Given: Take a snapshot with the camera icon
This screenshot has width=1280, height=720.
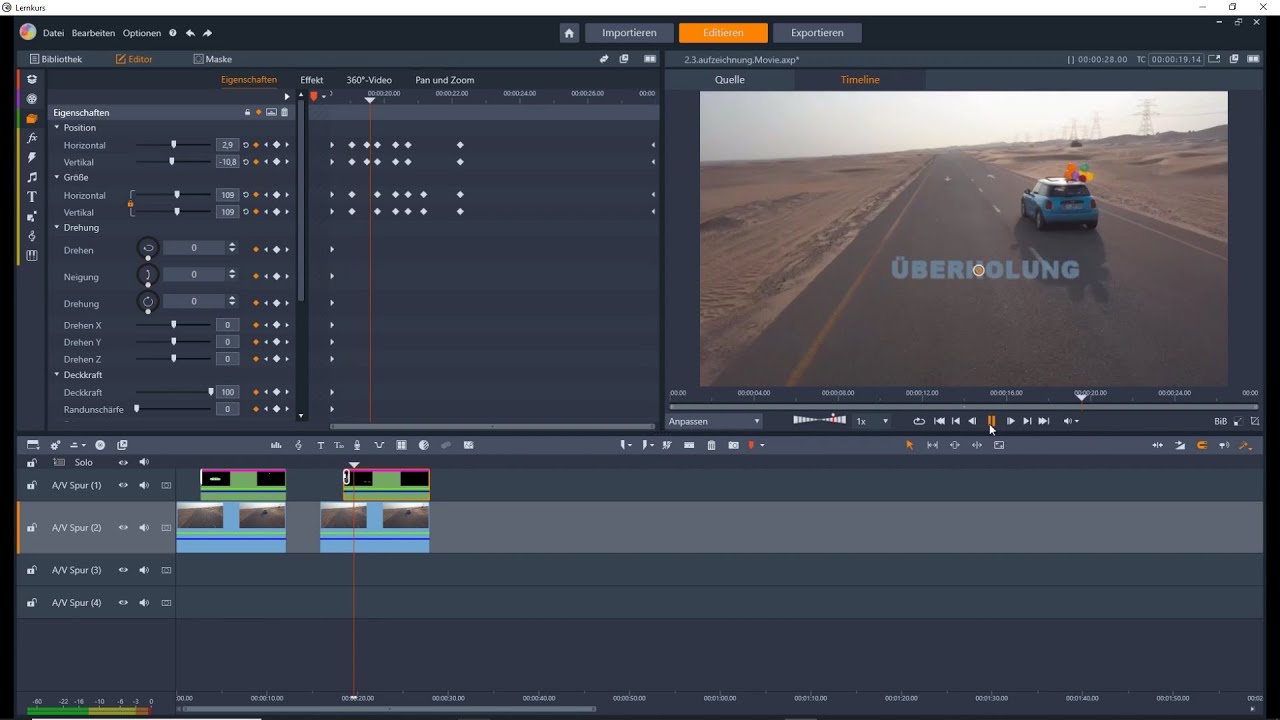Looking at the screenshot, I should 733,445.
